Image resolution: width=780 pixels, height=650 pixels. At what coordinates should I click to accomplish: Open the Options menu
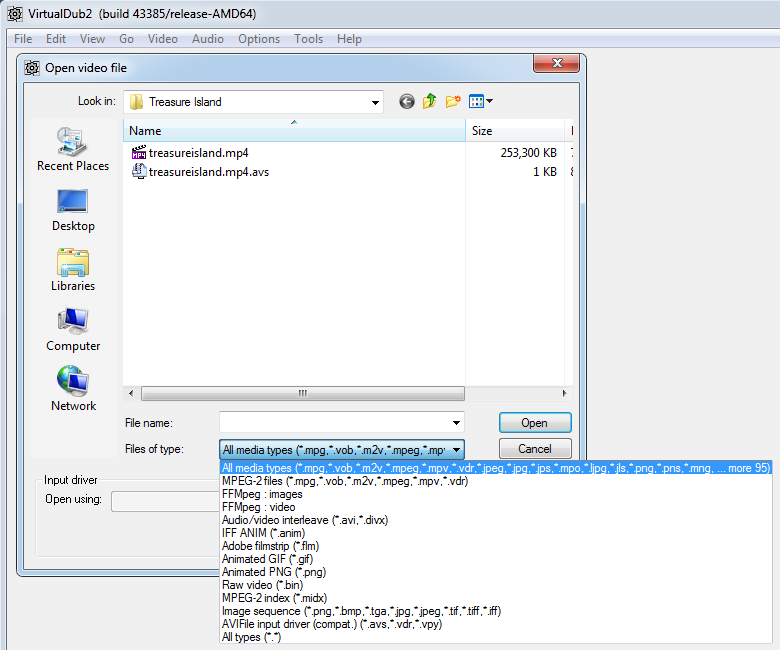[259, 39]
